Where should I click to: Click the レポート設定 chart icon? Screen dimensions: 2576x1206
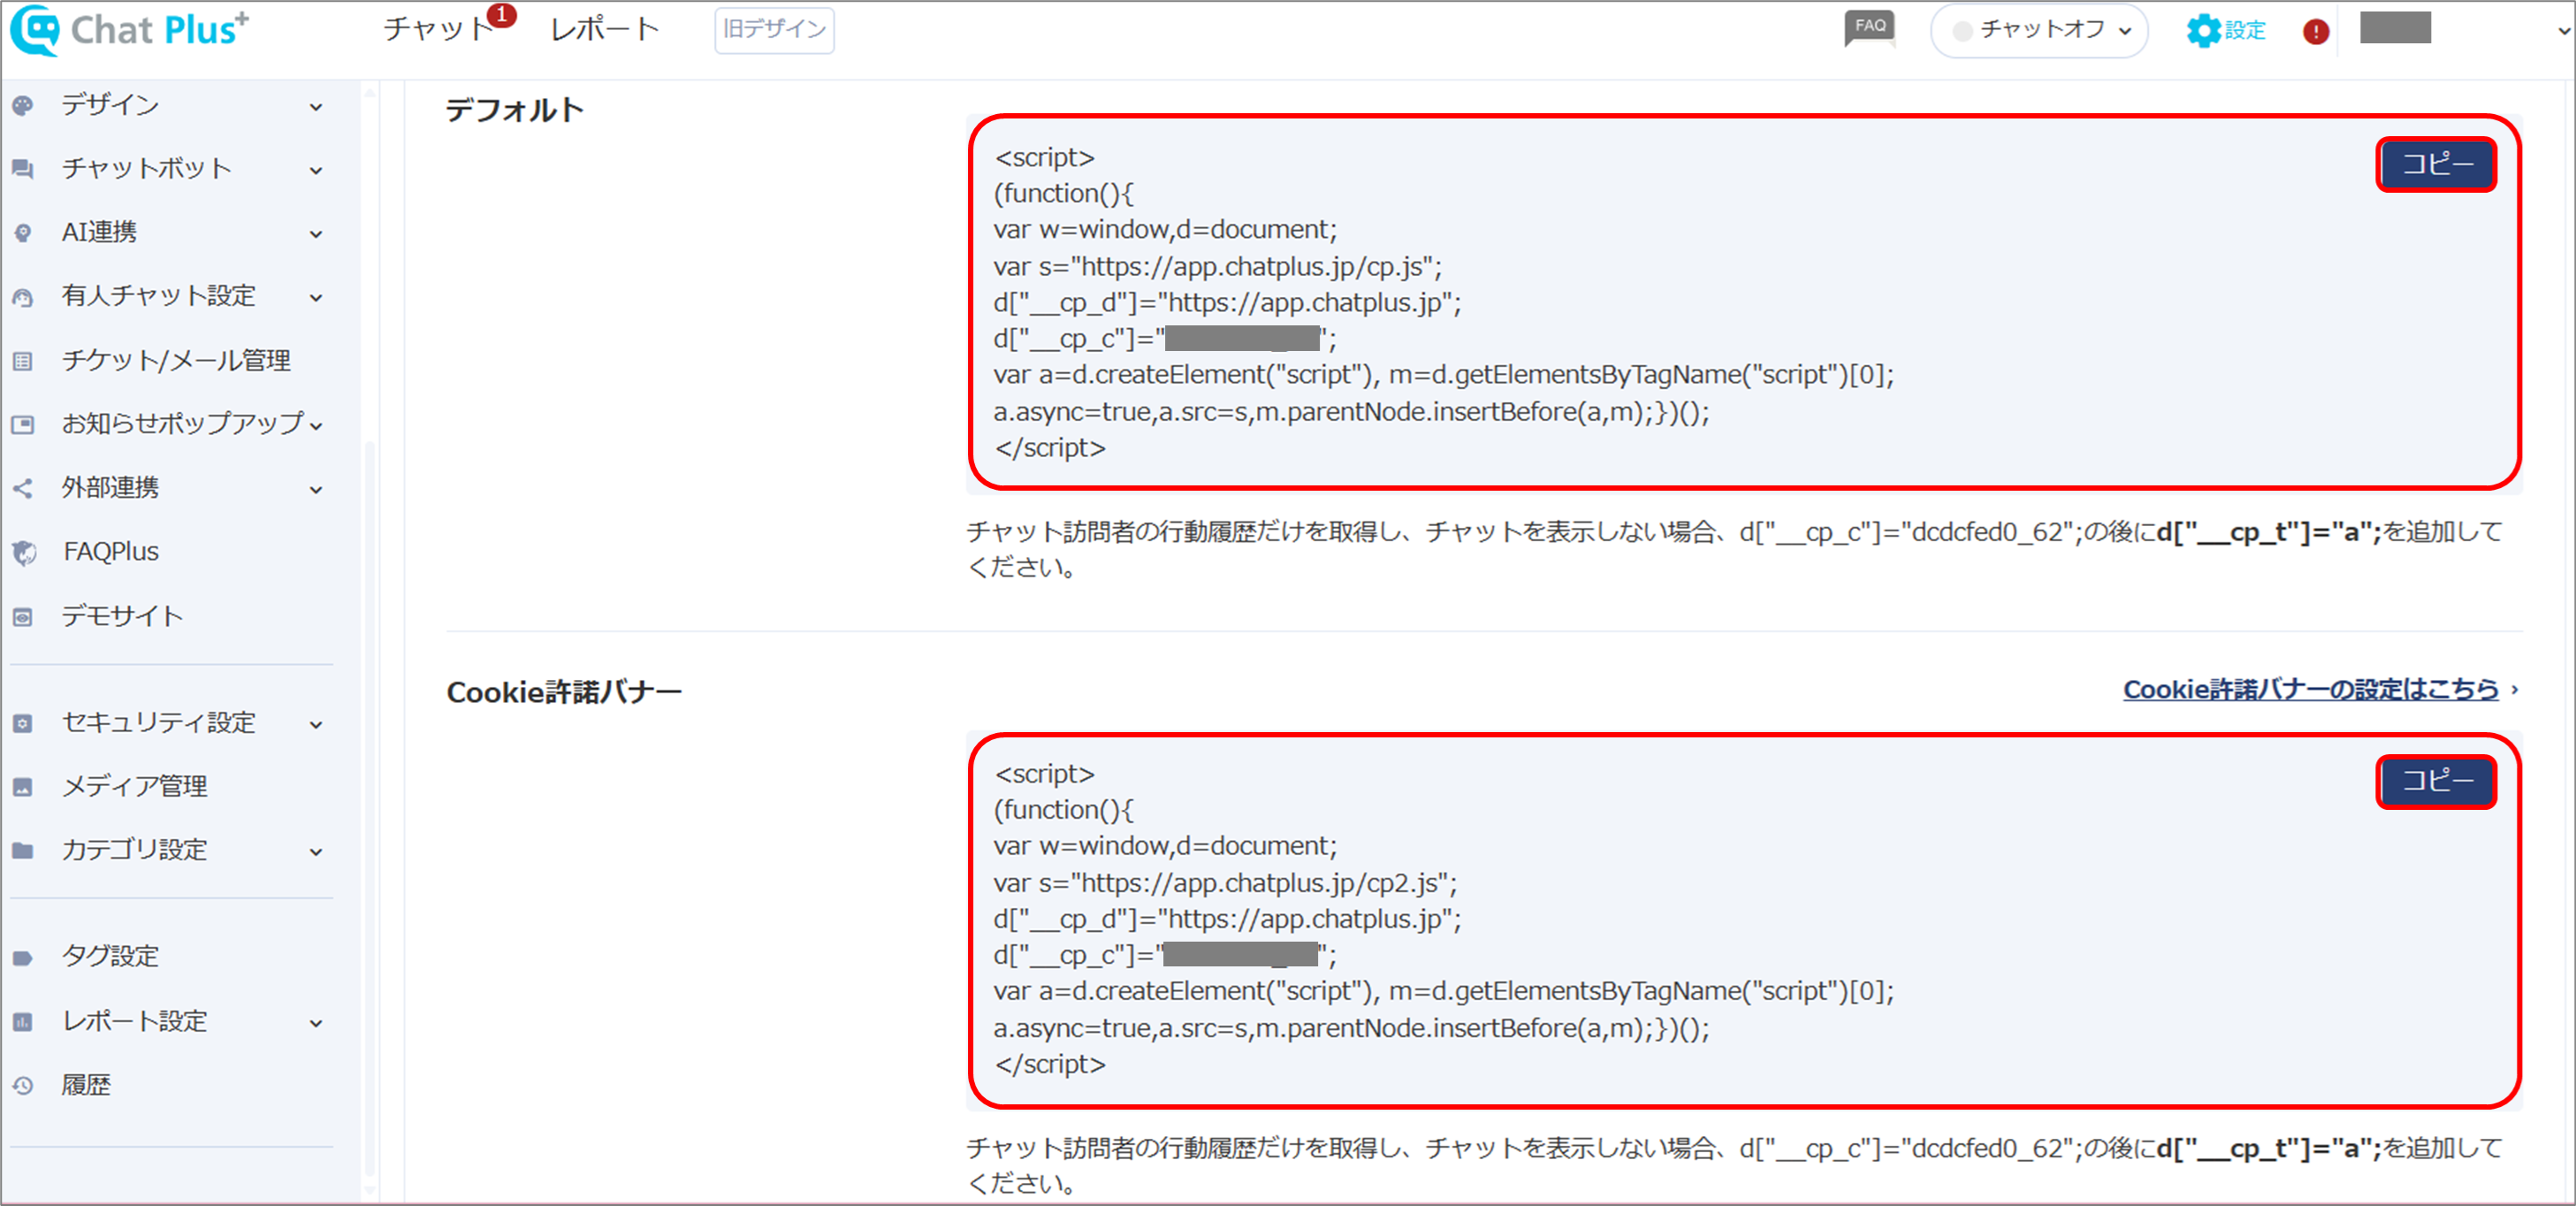pyautogui.click(x=23, y=1022)
